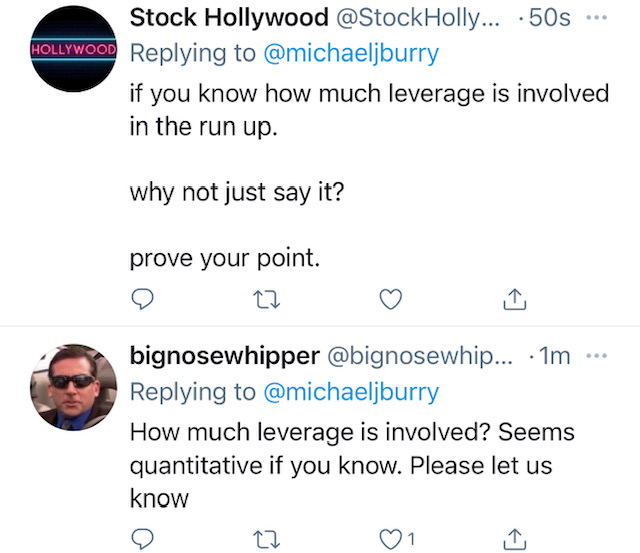The image size is (640, 553).
Task: Click the Stock Hollywood display name
Action: tap(229, 17)
